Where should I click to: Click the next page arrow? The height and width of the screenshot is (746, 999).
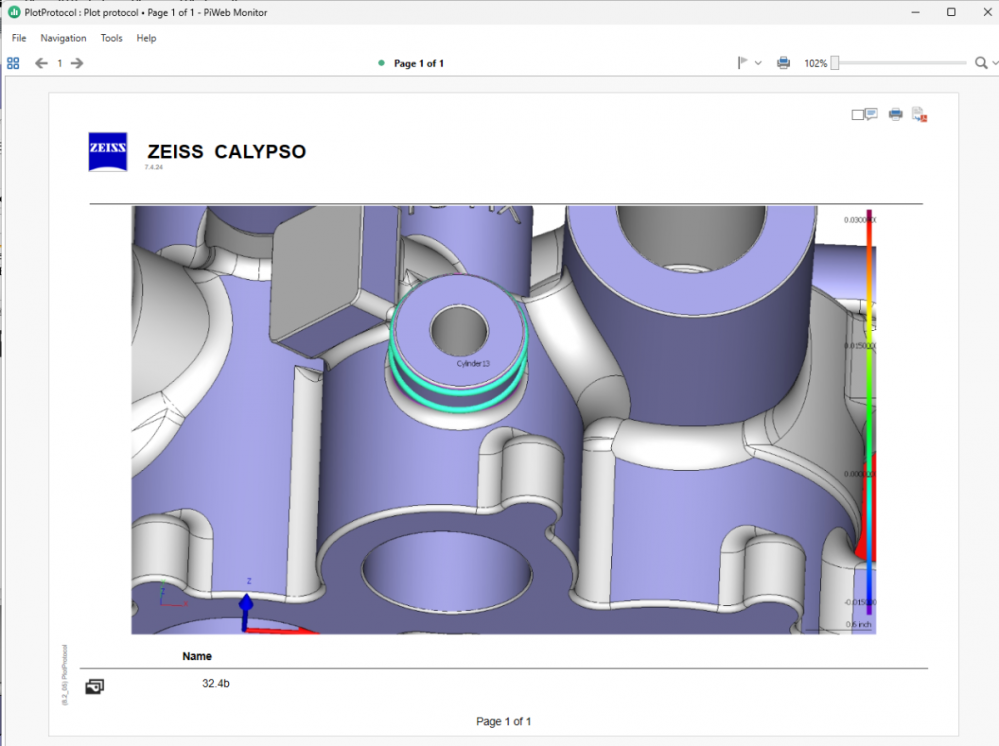pyautogui.click(x=77, y=62)
